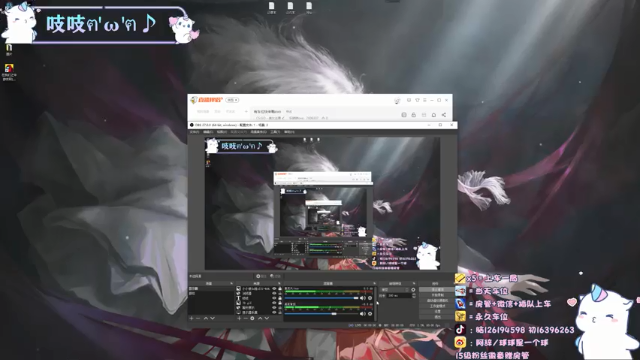Remove selected source with the minus icon
The width and height of the screenshot is (640, 360).
coord(246,318)
